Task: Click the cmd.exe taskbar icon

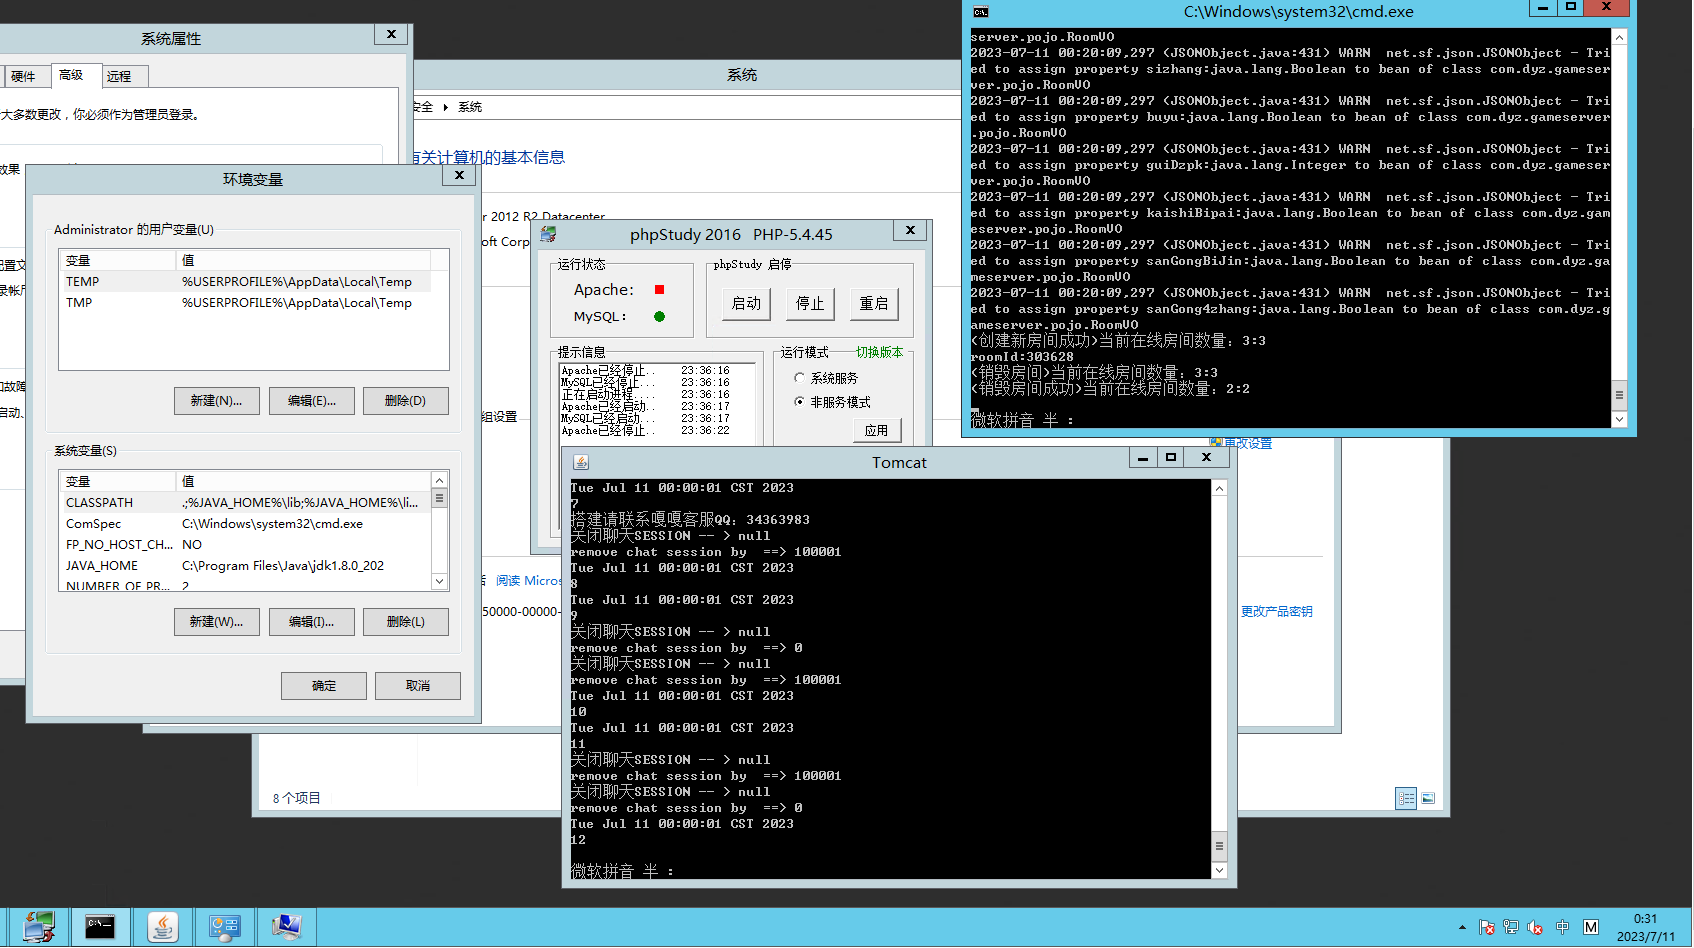Action: 100,927
